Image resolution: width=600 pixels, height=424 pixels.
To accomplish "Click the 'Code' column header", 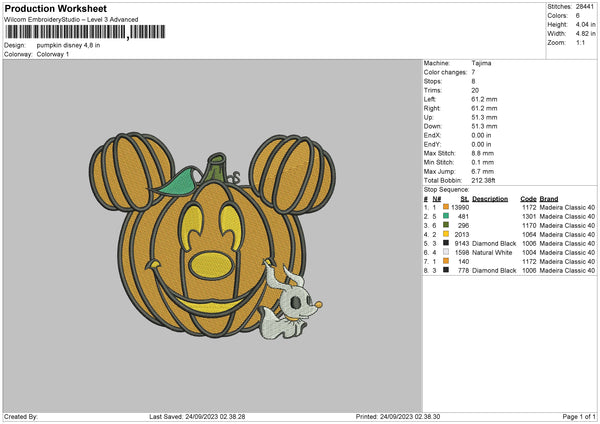I will point(528,199).
